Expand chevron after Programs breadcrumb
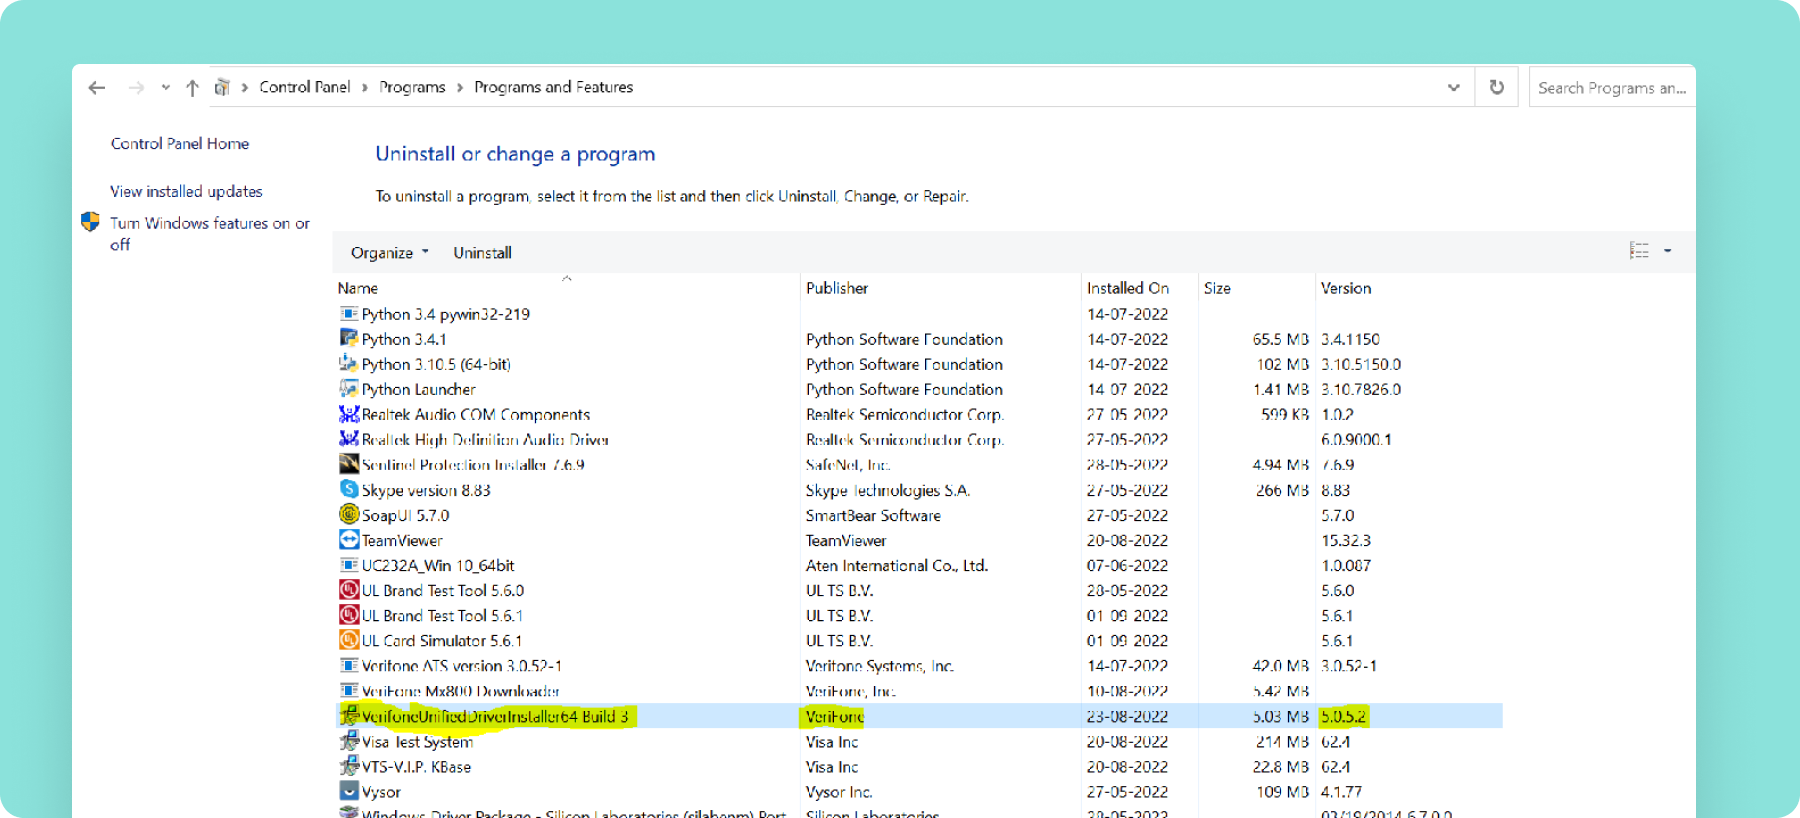 pos(460,88)
